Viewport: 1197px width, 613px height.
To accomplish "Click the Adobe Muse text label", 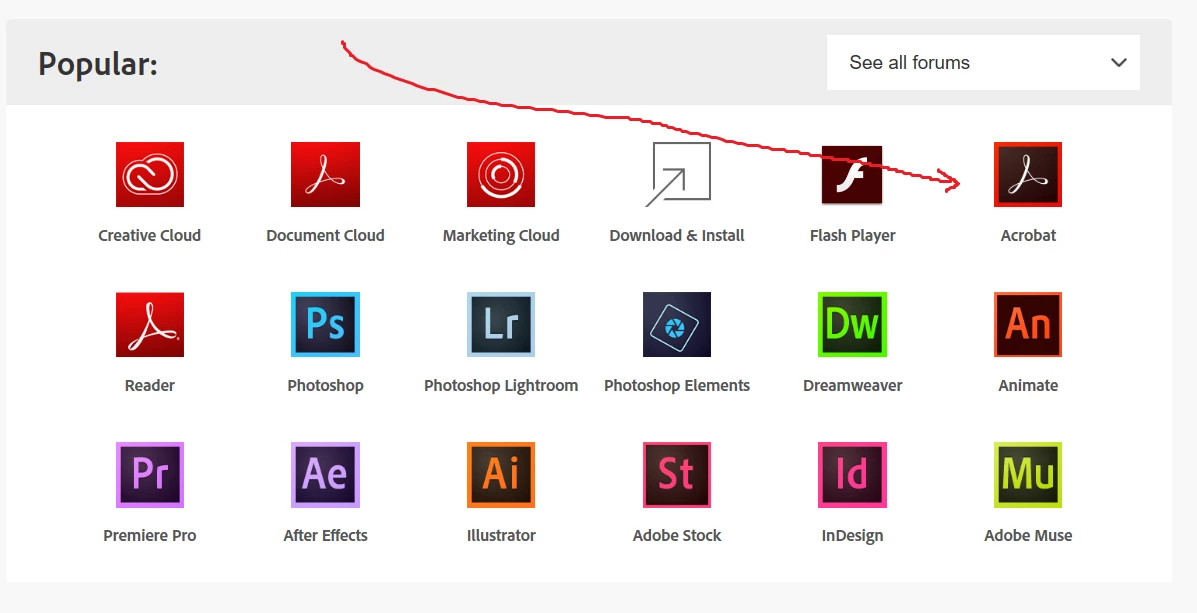I will click(1028, 536).
